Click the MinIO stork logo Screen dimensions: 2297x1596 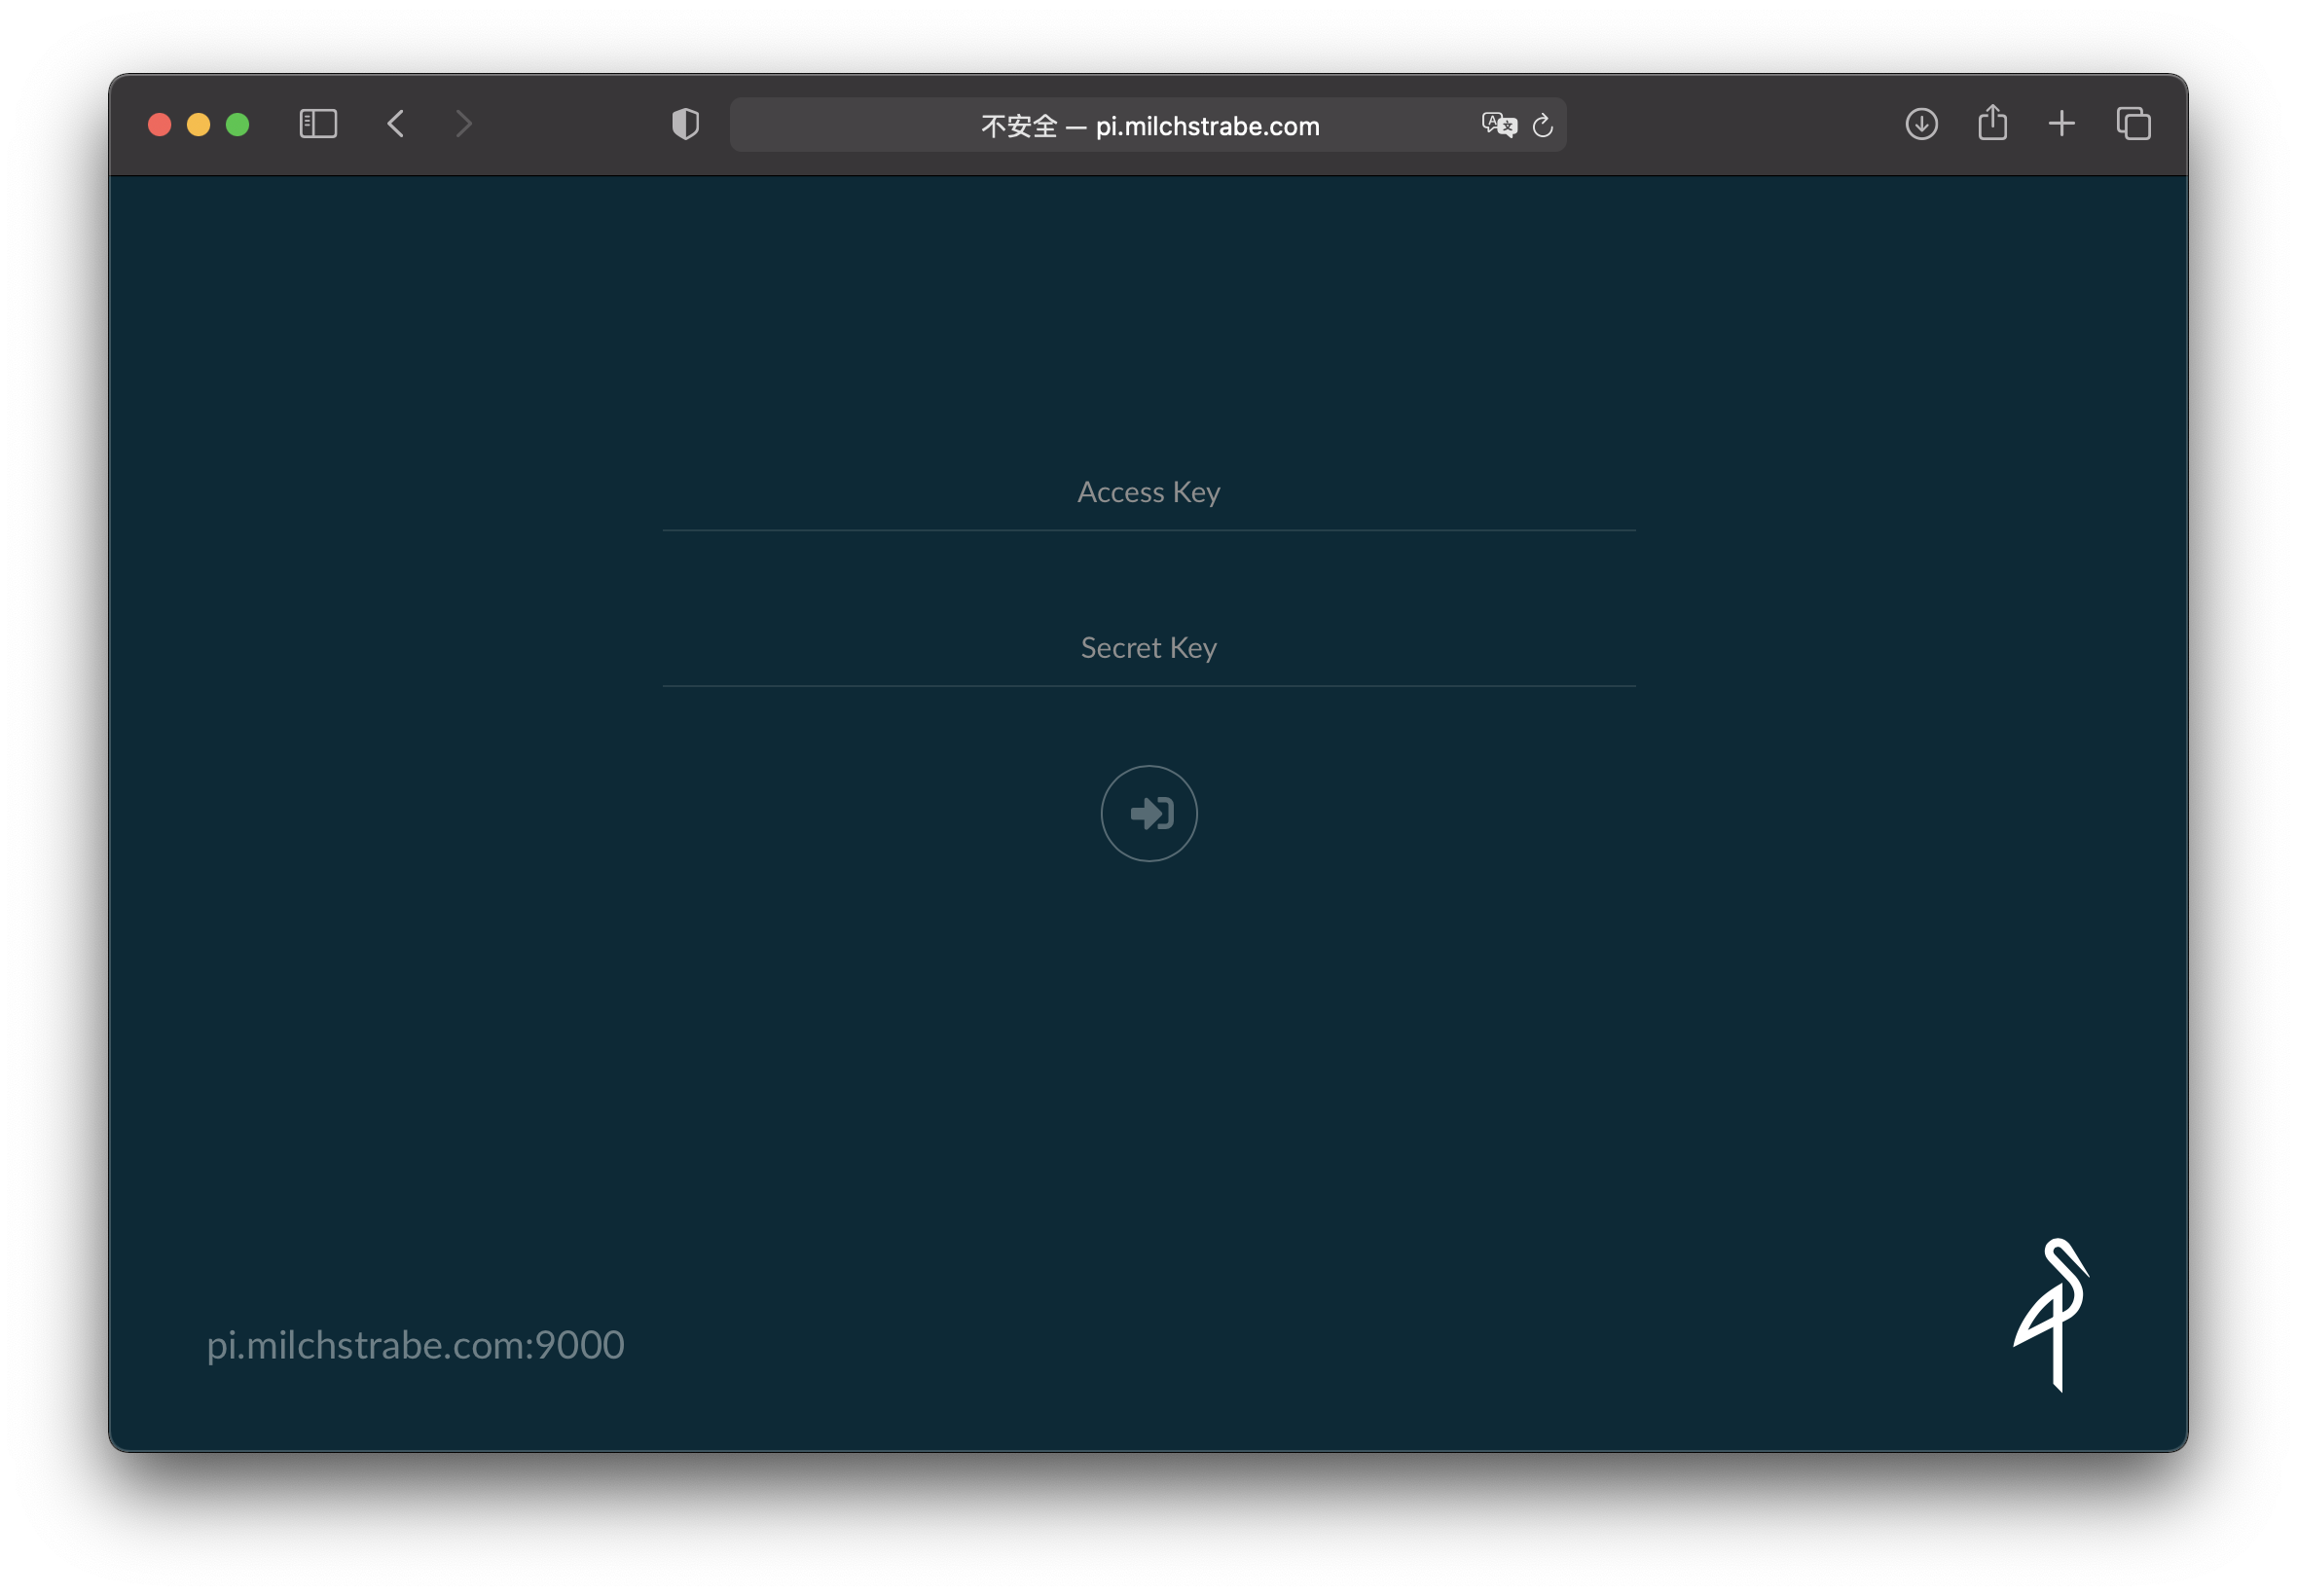coord(2052,1314)
